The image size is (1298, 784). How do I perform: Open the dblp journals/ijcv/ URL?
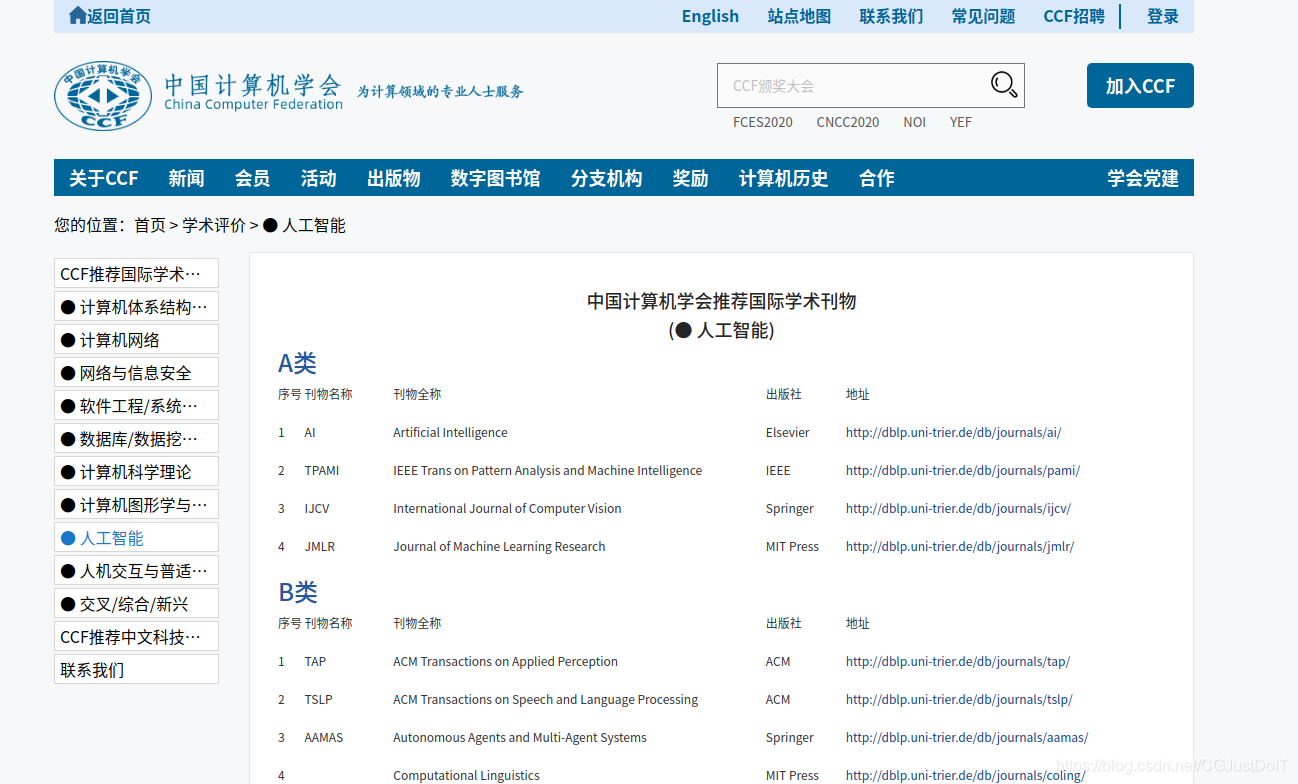958,509
